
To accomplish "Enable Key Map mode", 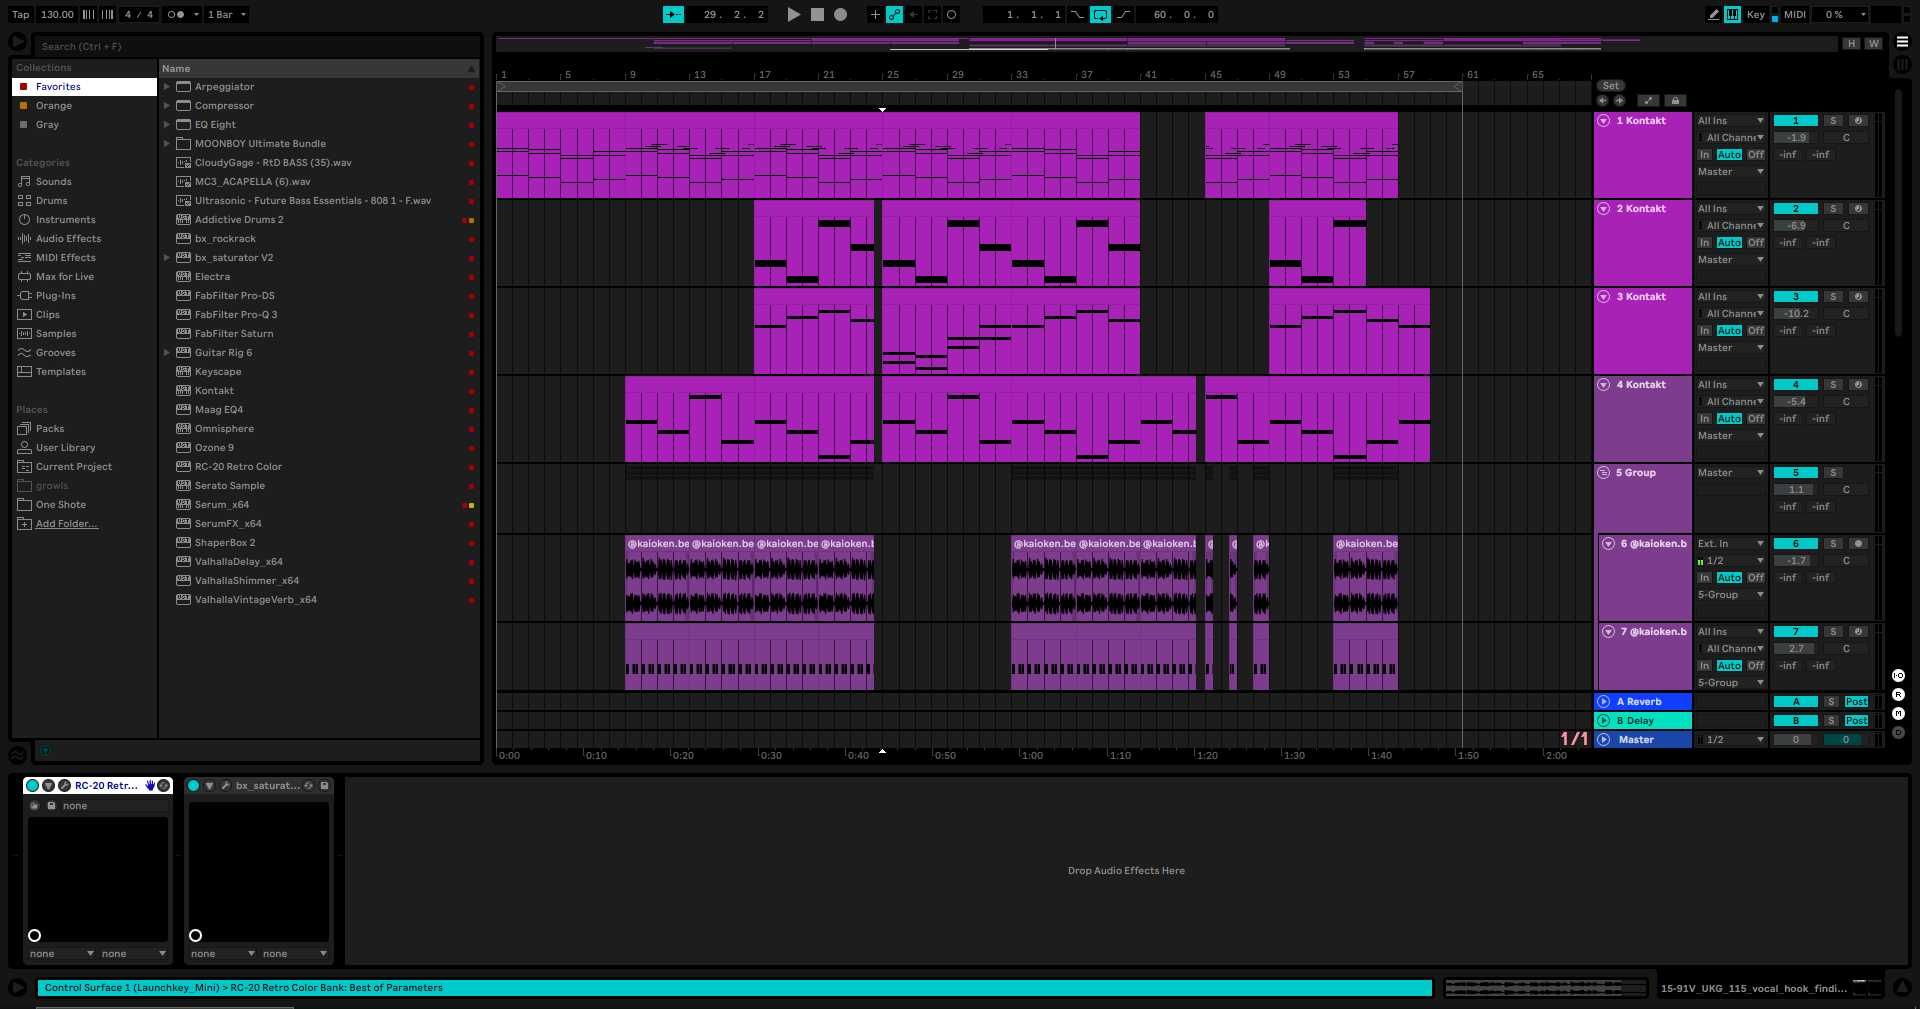I will (x=1755, y=14).
